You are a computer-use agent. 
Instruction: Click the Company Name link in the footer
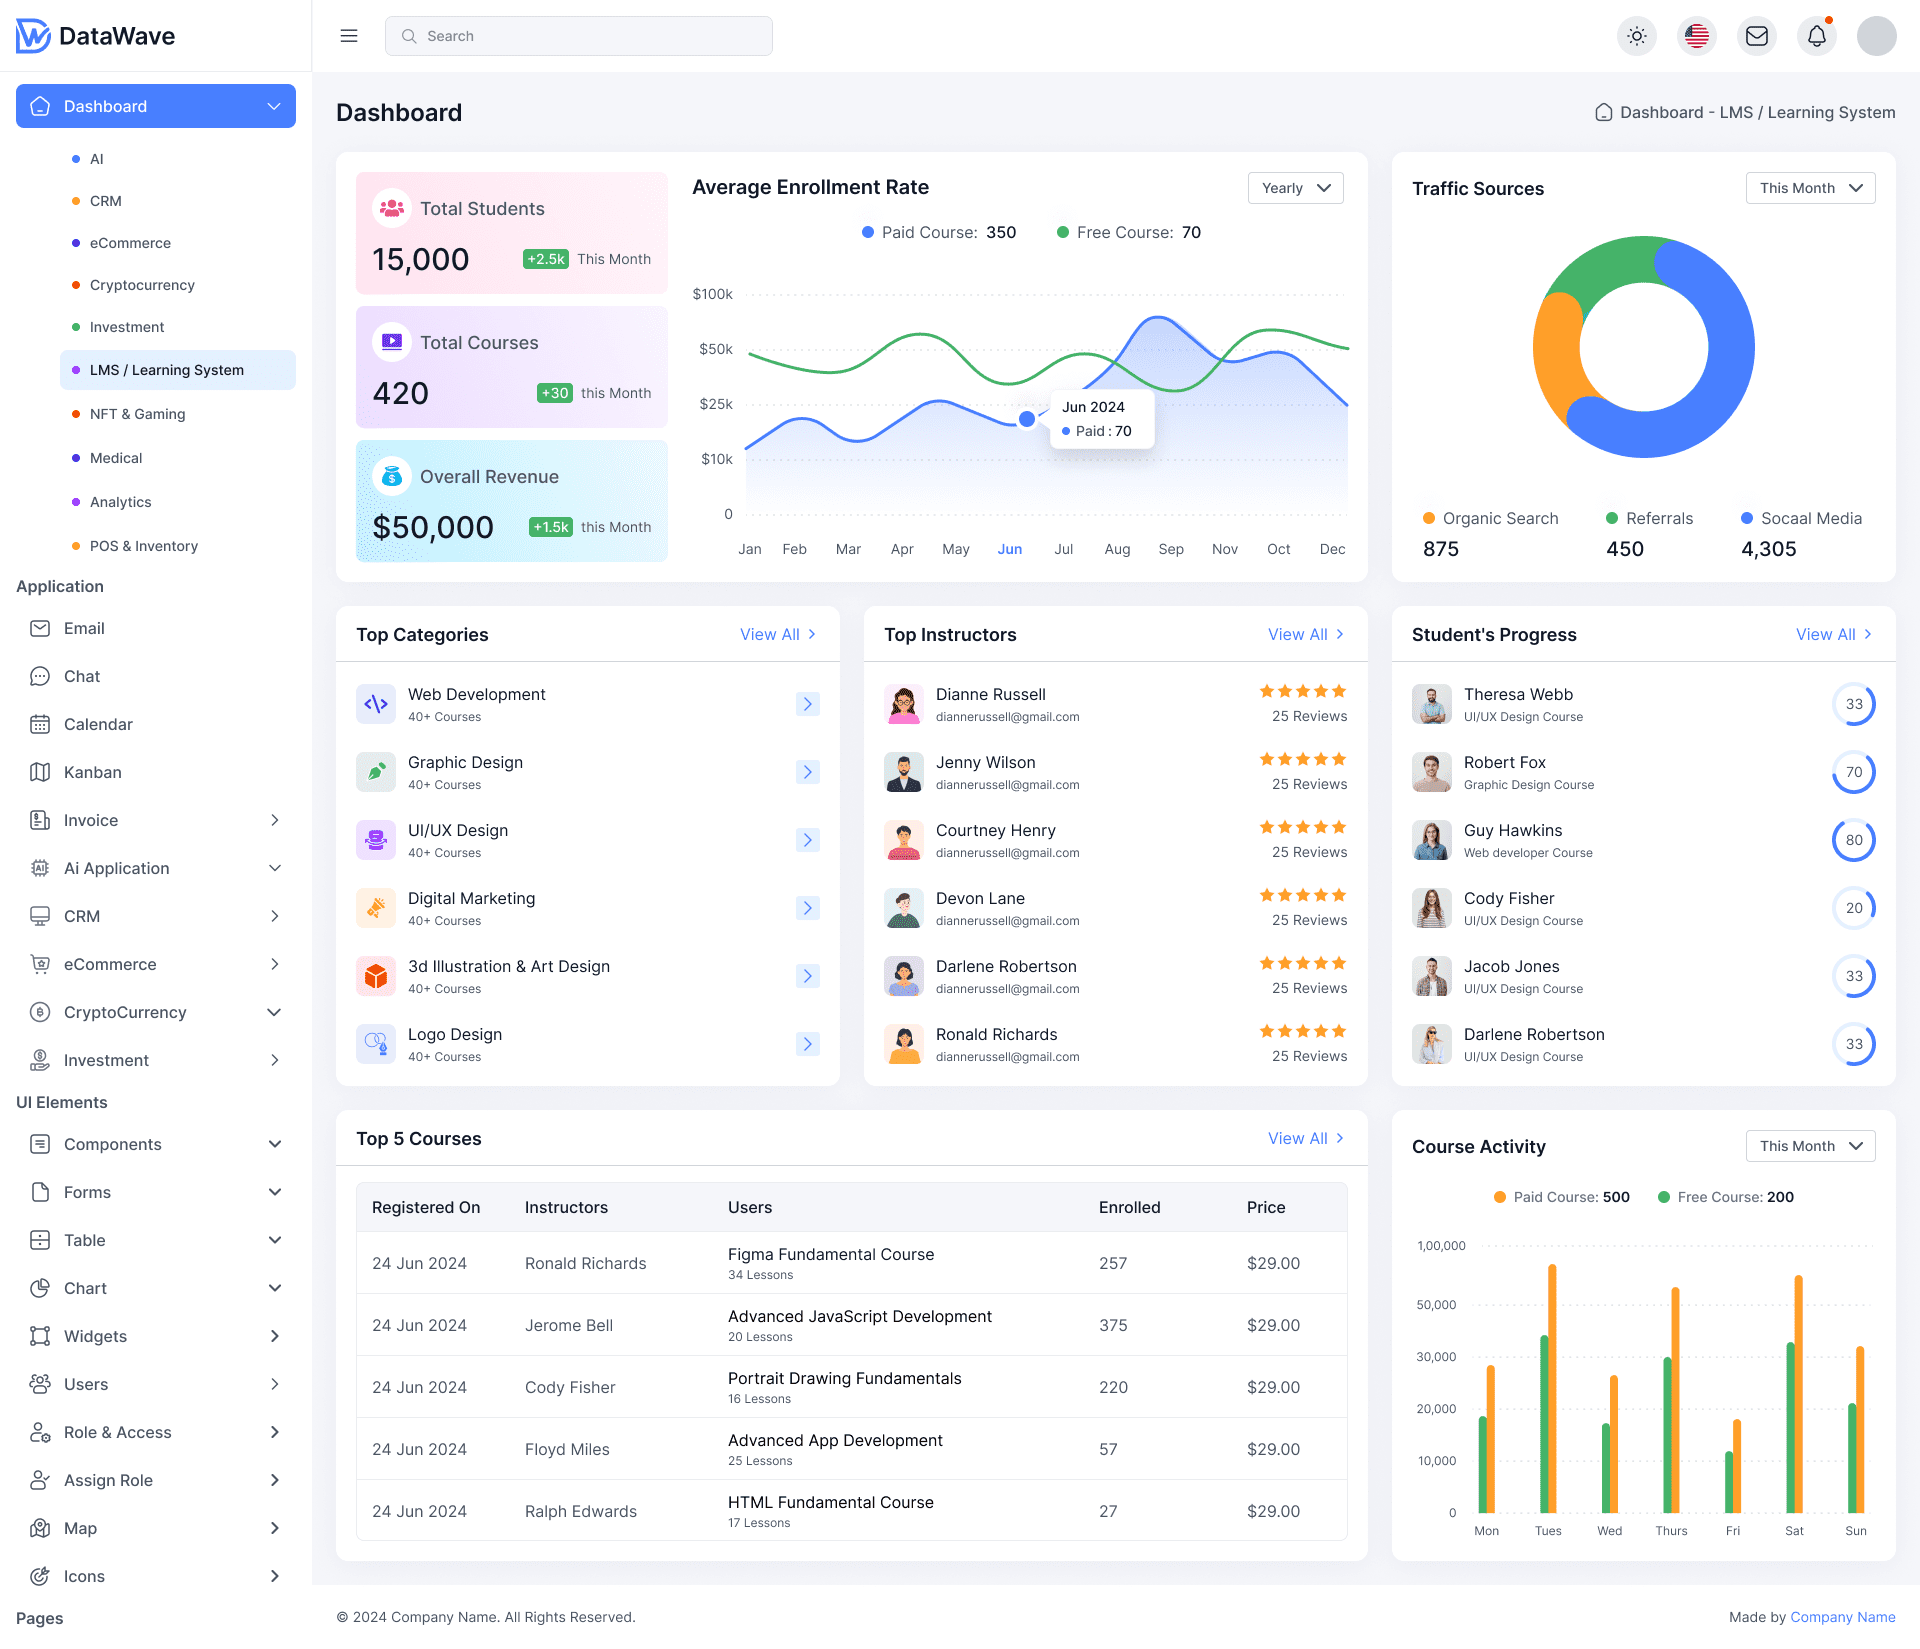tap(1844, 1617)
